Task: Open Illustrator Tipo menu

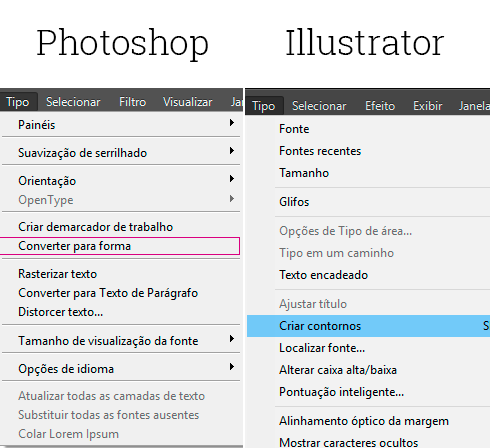Action: [x=263, y=106]
